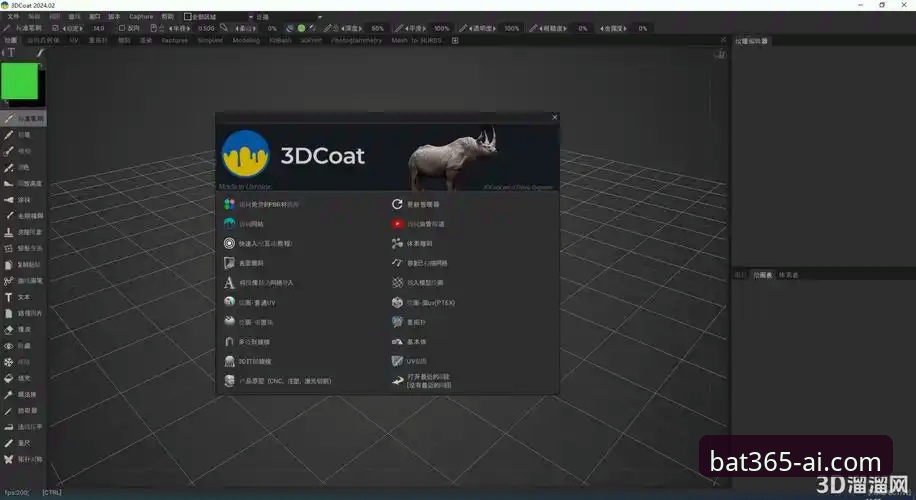
Task: Click the update manager refresh icon
Action: [397, 204]
